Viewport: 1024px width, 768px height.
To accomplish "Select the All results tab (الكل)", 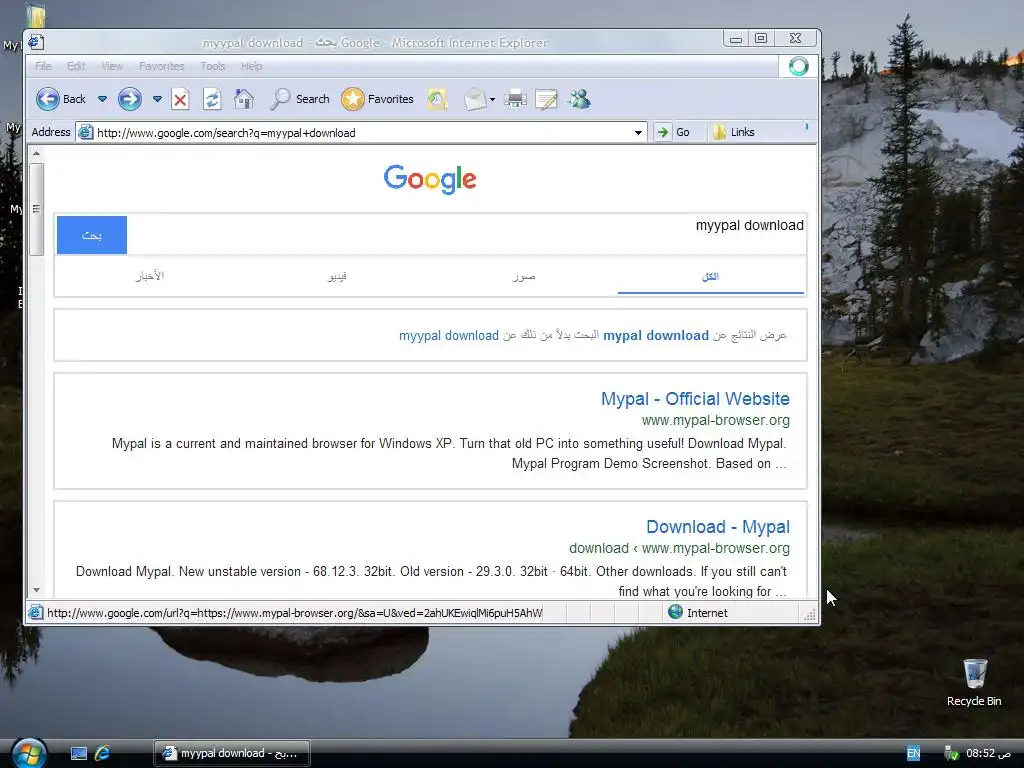I will point(711,276).
